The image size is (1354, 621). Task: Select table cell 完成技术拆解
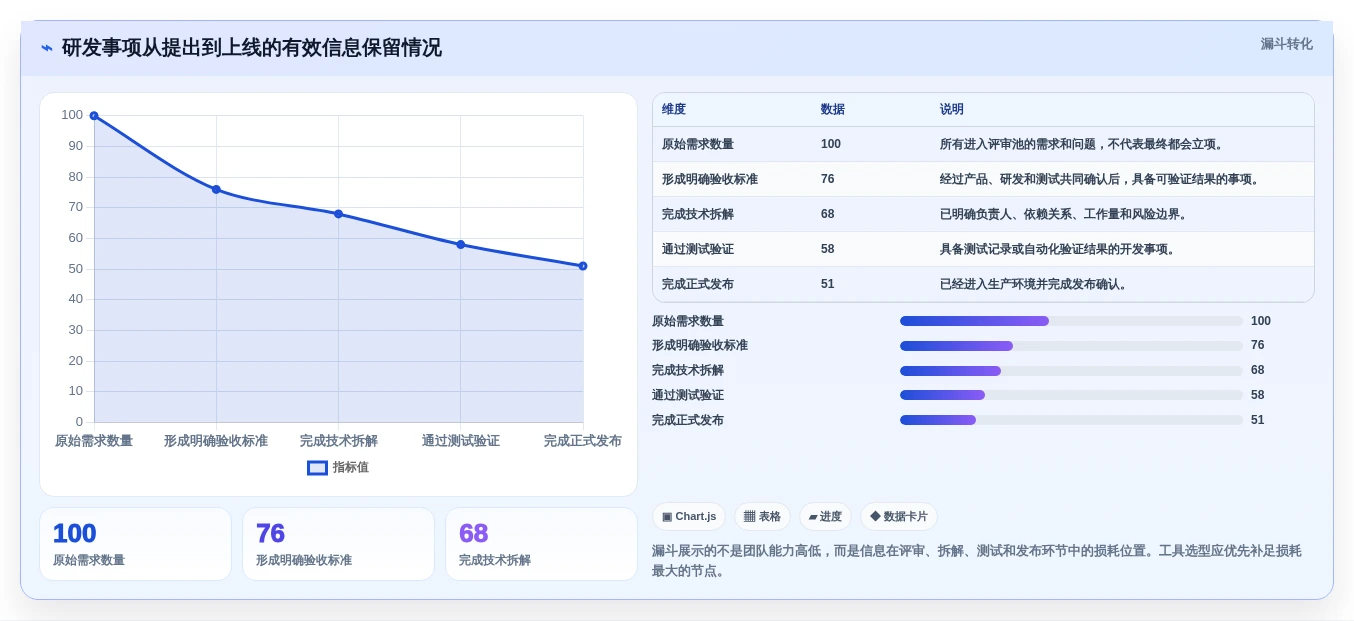698,214
